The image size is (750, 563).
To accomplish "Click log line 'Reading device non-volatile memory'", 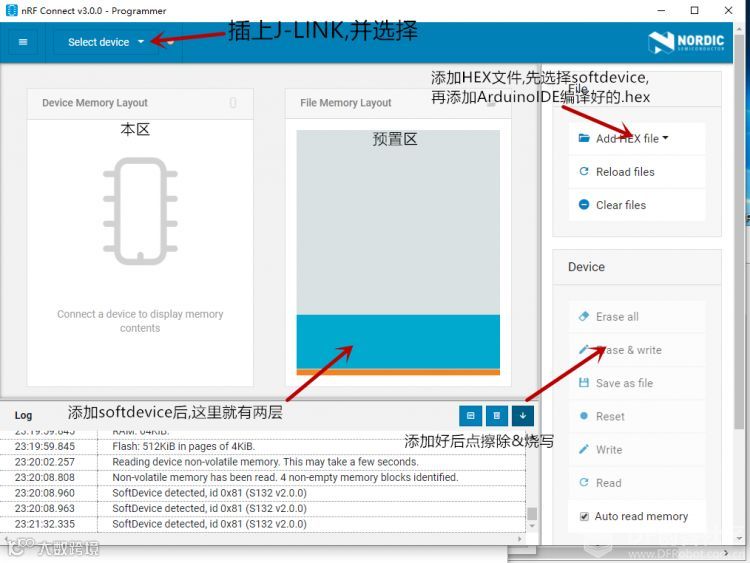I will 265,462.
